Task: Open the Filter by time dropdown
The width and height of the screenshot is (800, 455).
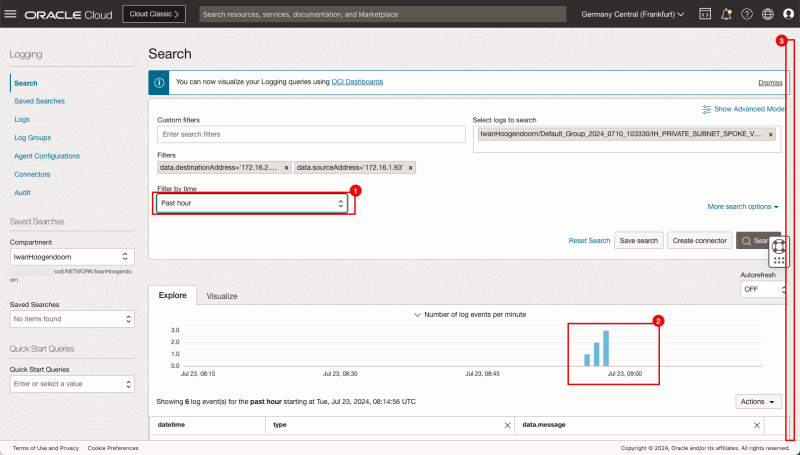Action: 253,203
